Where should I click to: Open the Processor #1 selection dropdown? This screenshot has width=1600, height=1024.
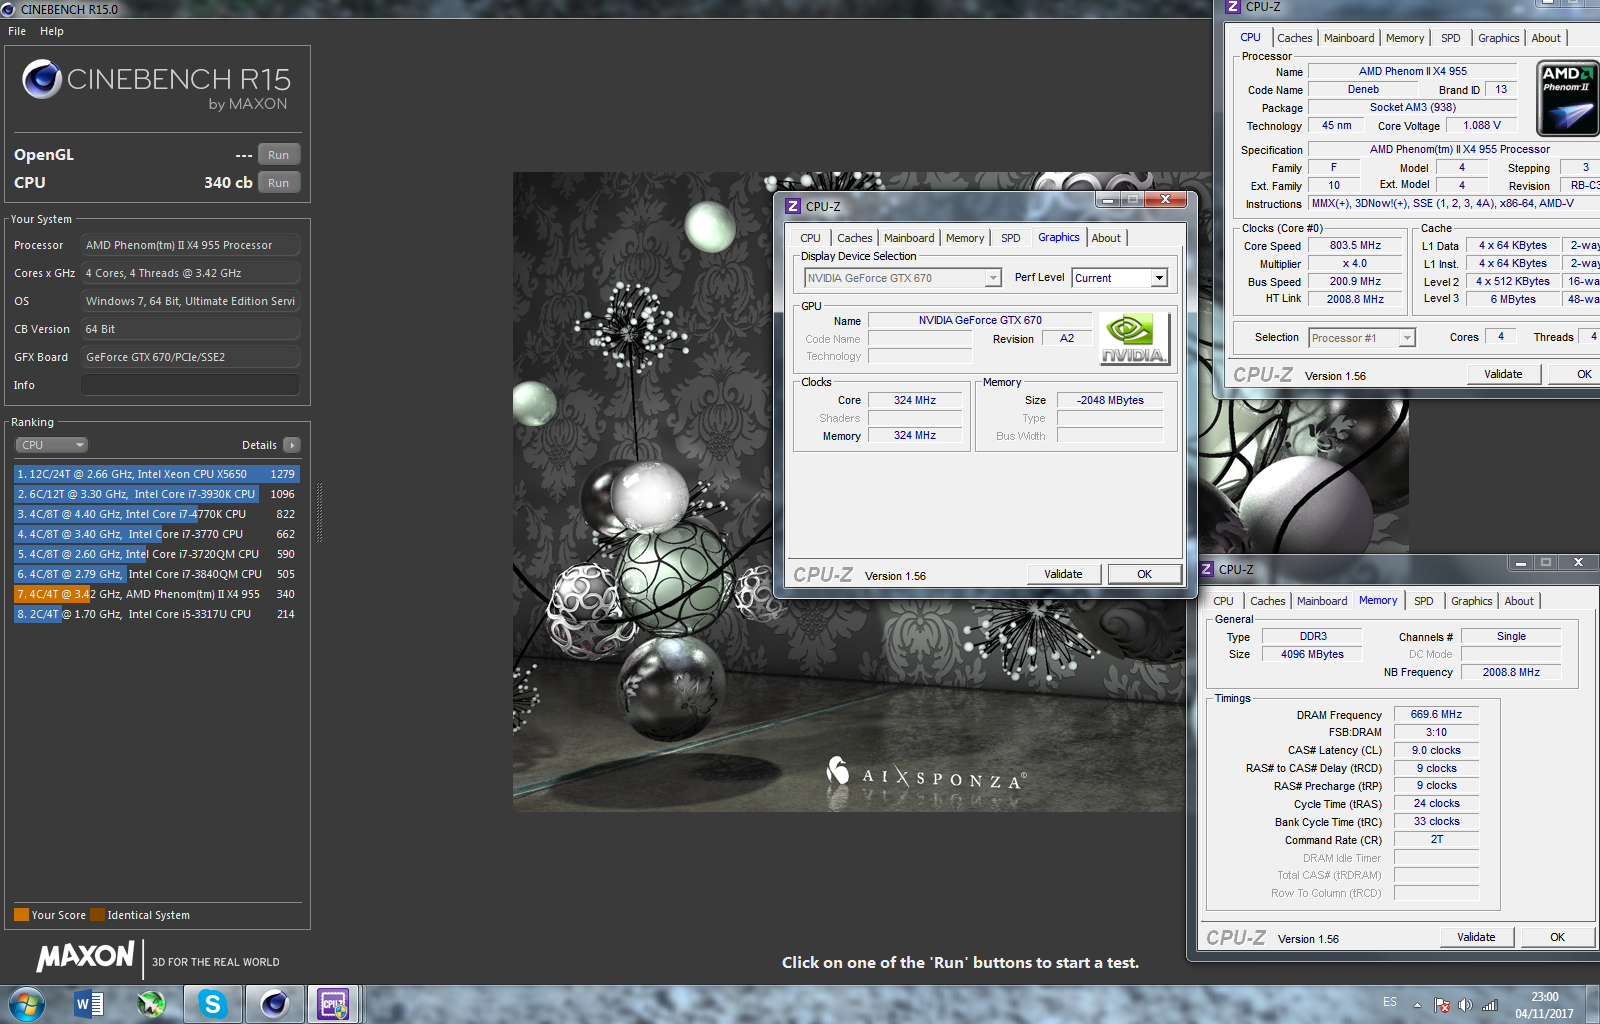click(1362, 338)
